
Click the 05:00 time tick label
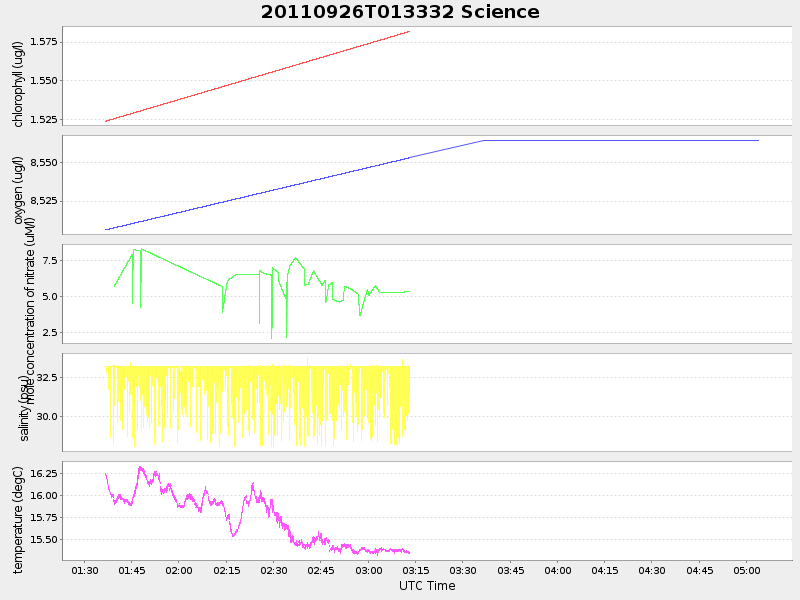click(x=746, y=570)
